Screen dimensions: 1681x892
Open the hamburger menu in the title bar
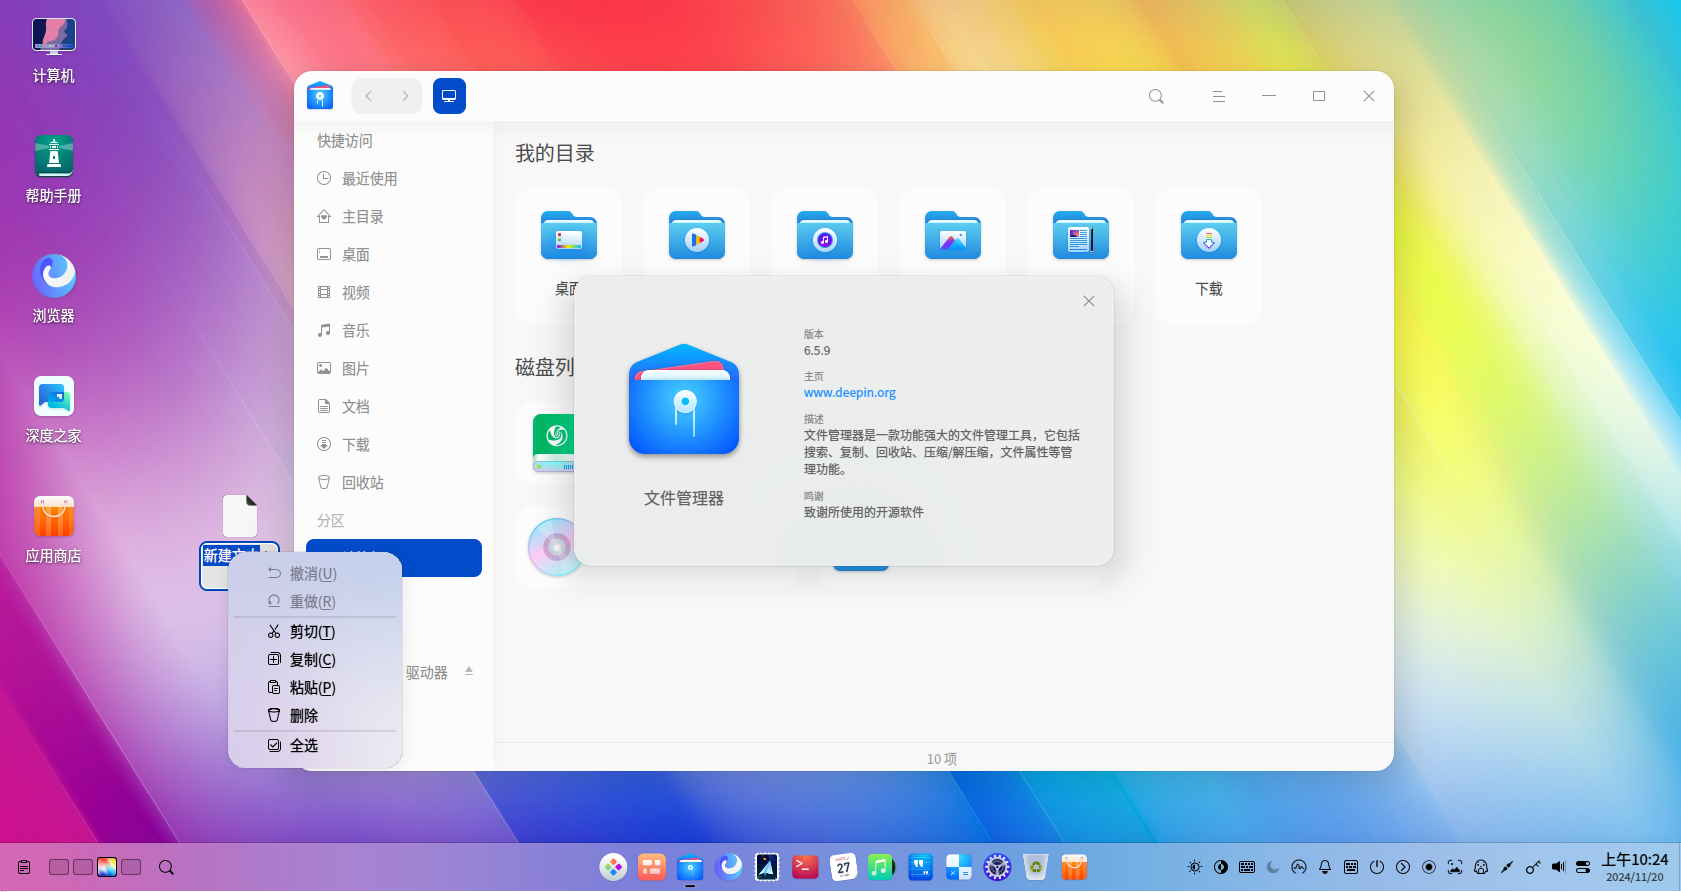point(1218,96)
